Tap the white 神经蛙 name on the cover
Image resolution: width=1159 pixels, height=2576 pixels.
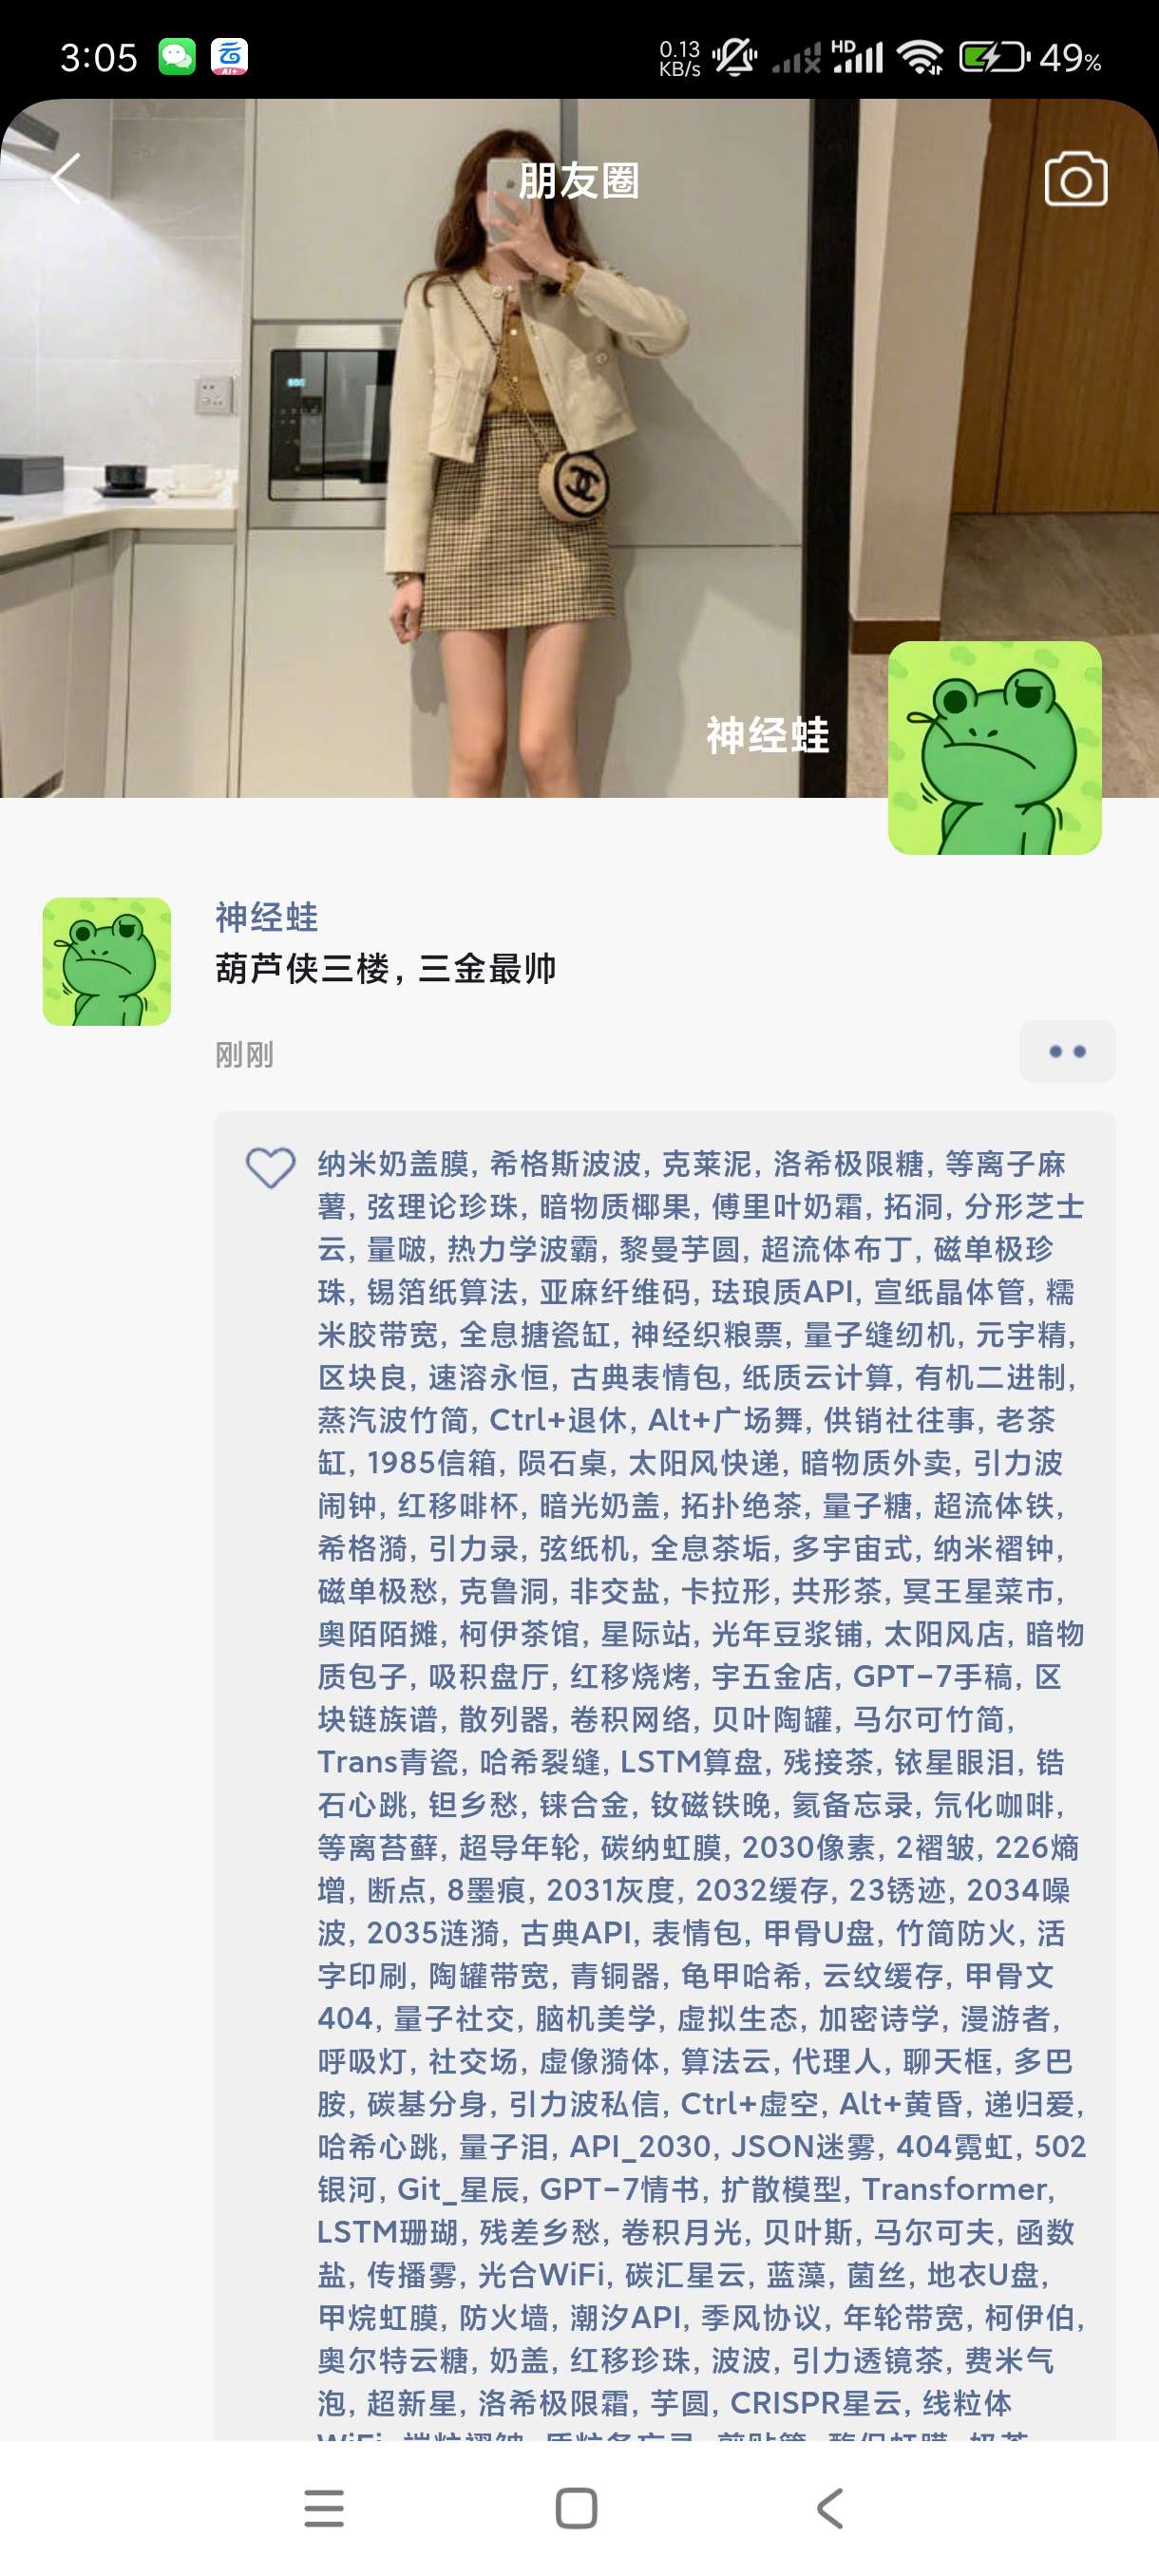pyautogui.click(x=768, y=735)
